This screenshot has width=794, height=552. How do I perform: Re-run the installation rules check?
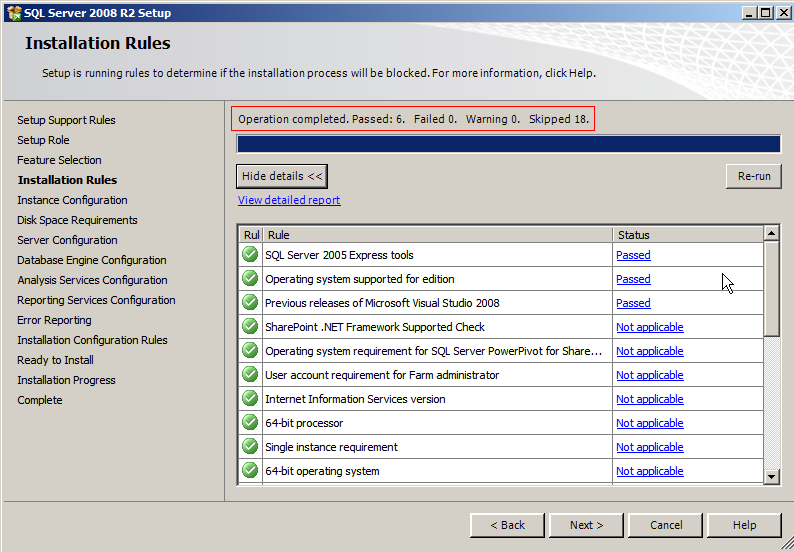(754, 176)
